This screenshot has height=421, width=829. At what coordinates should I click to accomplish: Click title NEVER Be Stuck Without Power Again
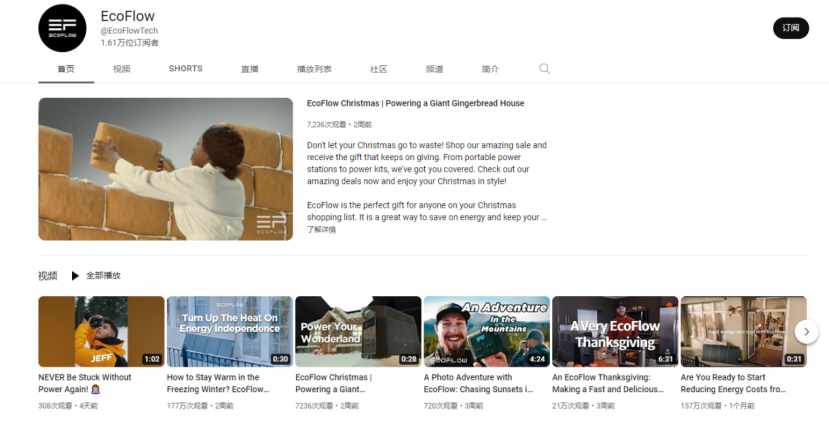pos(85,383)
